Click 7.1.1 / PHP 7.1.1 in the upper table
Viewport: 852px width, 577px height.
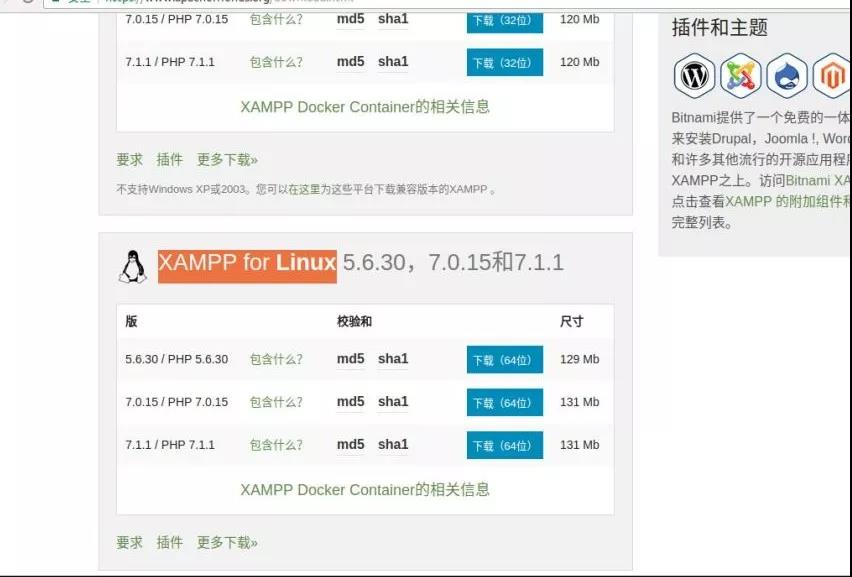(170, 62)
